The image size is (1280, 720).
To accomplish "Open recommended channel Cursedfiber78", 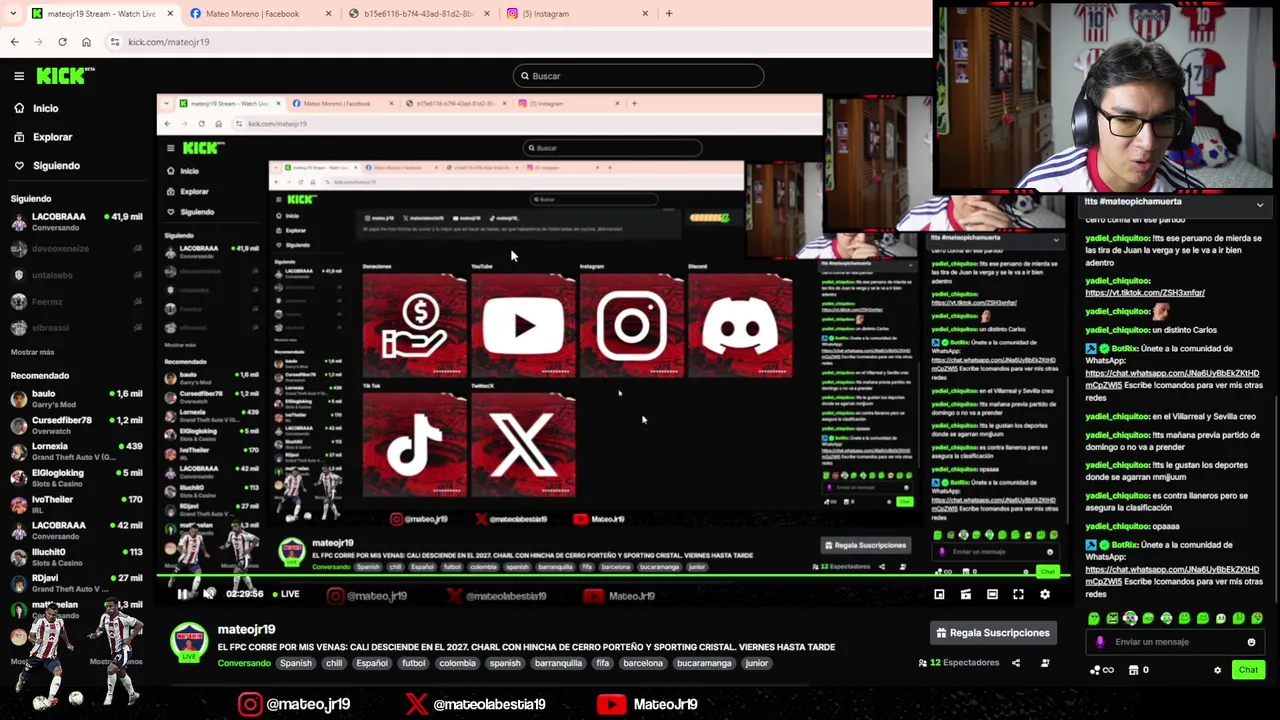I will [76, 425].
